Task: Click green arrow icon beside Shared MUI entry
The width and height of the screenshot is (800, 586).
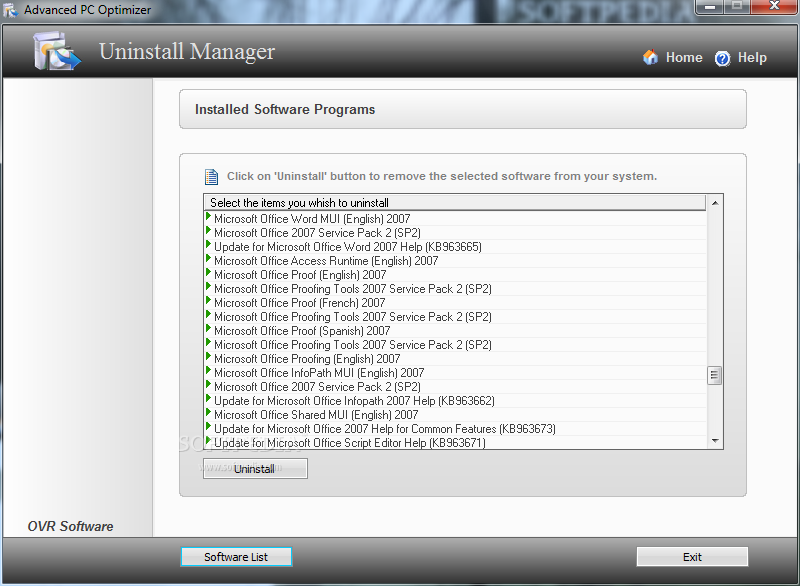Action: [208, 412]
